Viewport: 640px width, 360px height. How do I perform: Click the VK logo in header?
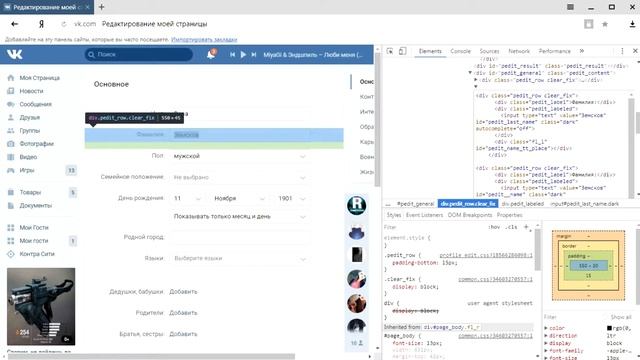(15, 54)
